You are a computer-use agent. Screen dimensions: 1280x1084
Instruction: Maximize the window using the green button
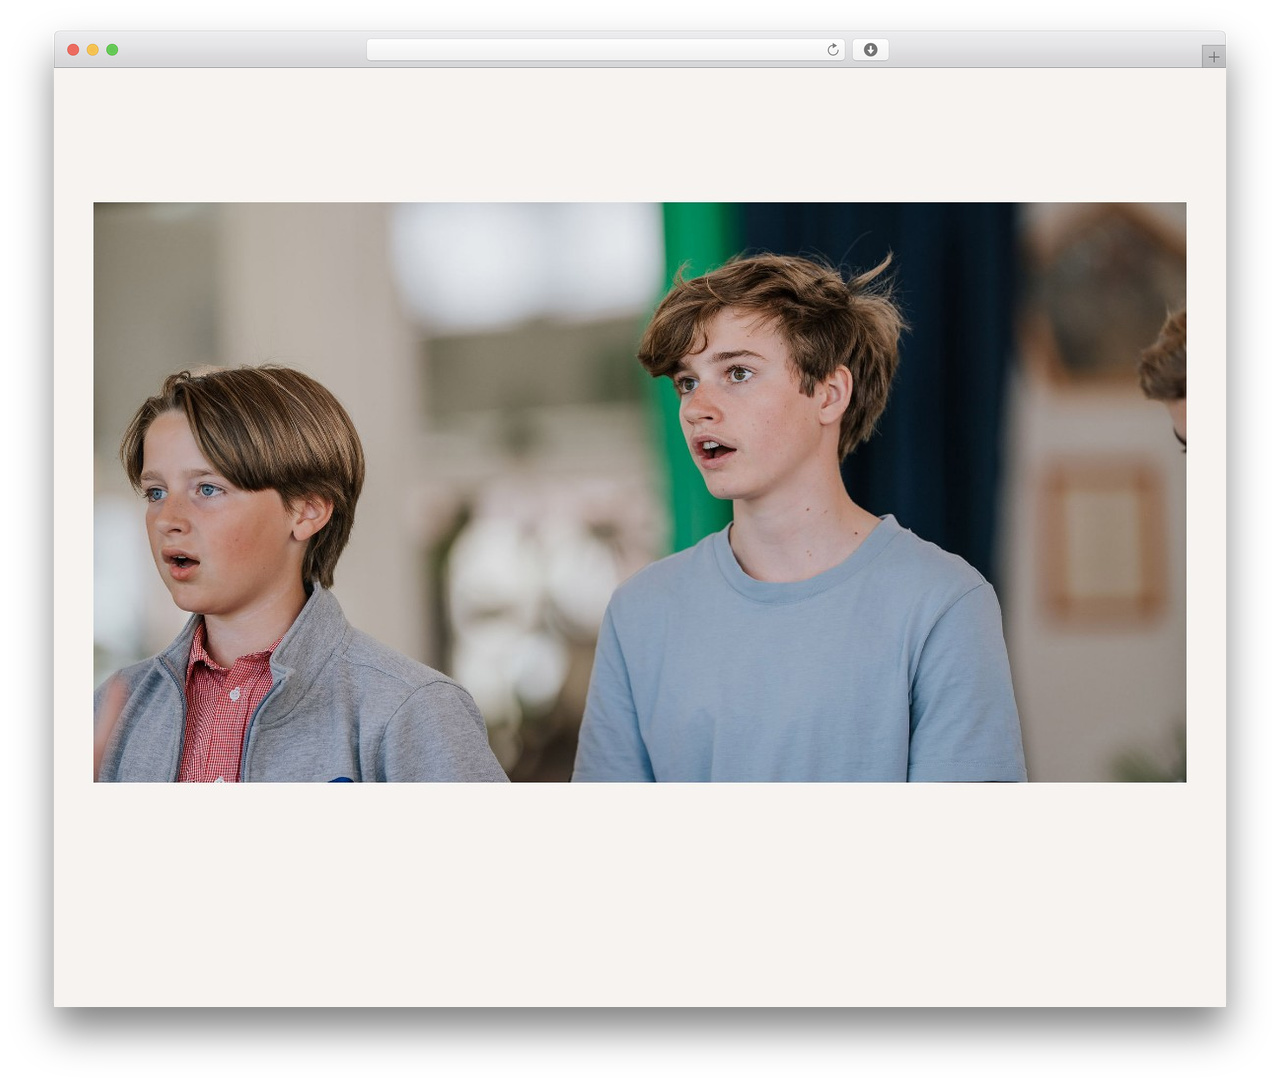[112, 50]
